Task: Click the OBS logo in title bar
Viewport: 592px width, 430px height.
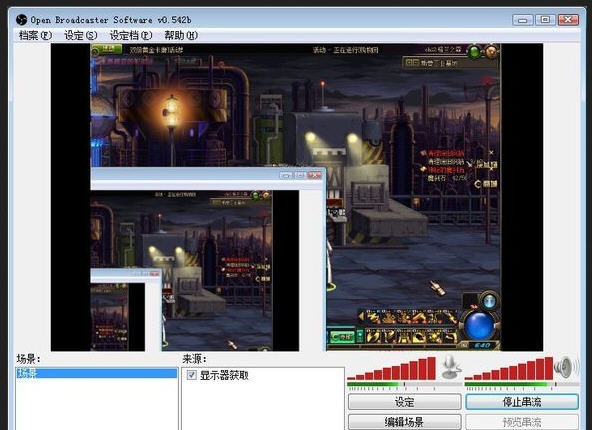Action: 22,20
